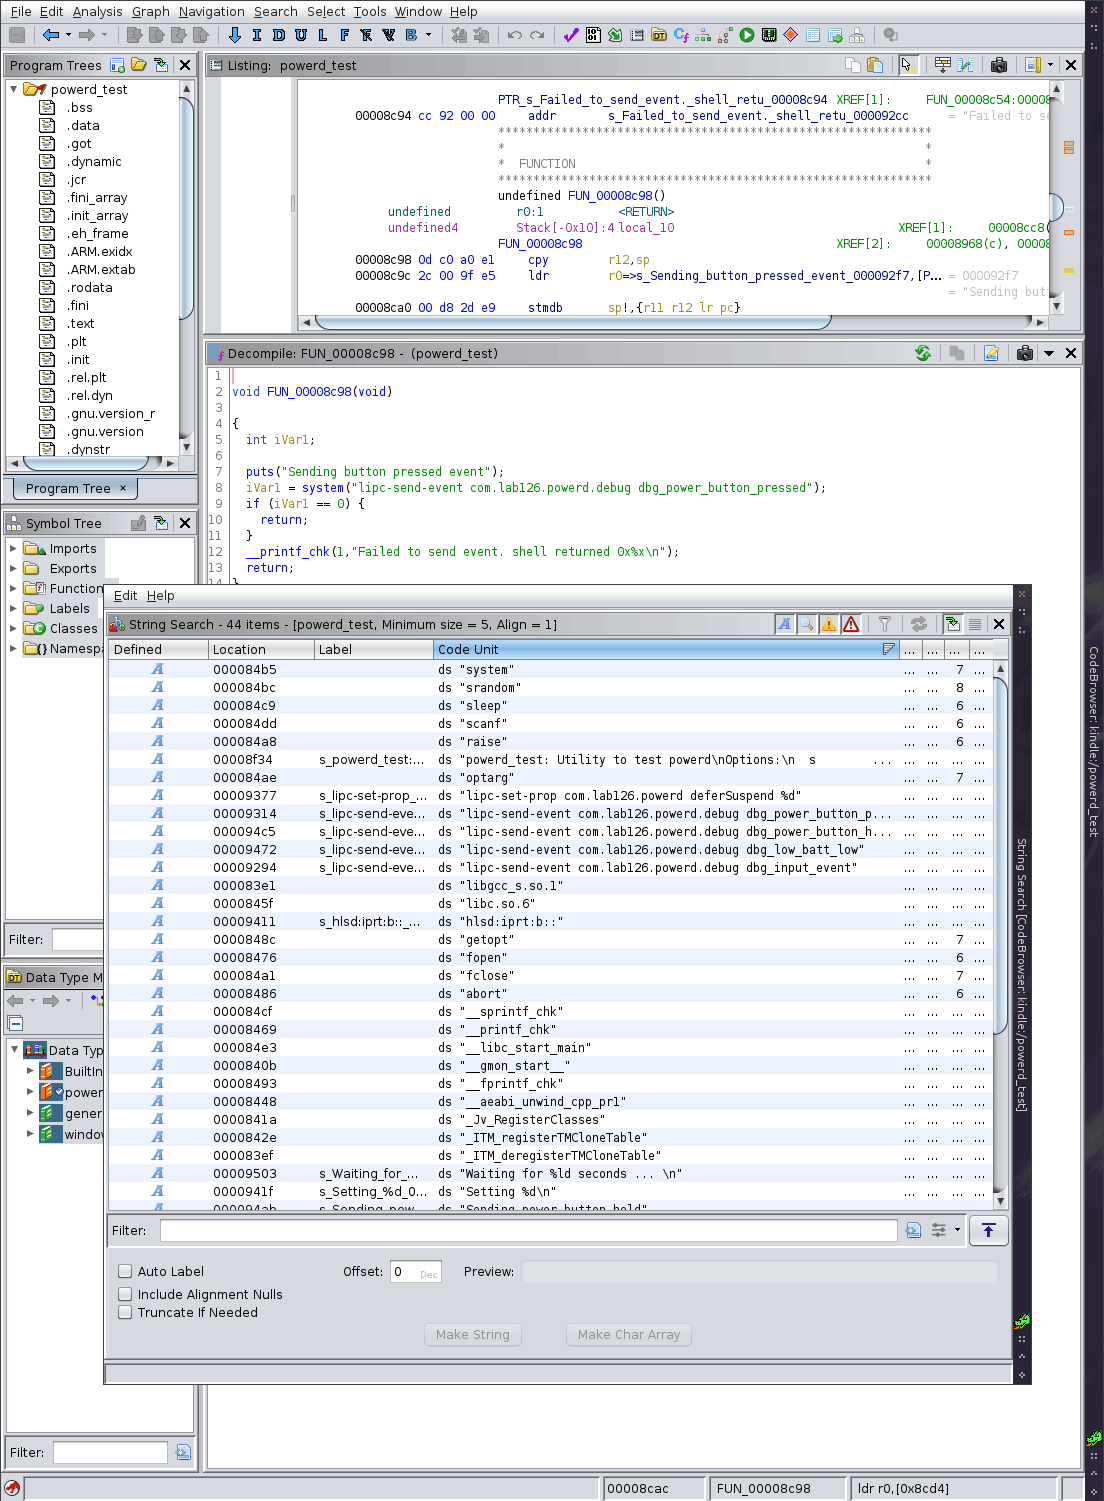Open the Decompile panel dropdown arrow menu
Screen dimensions: 1104x1501
[1049, 353]
